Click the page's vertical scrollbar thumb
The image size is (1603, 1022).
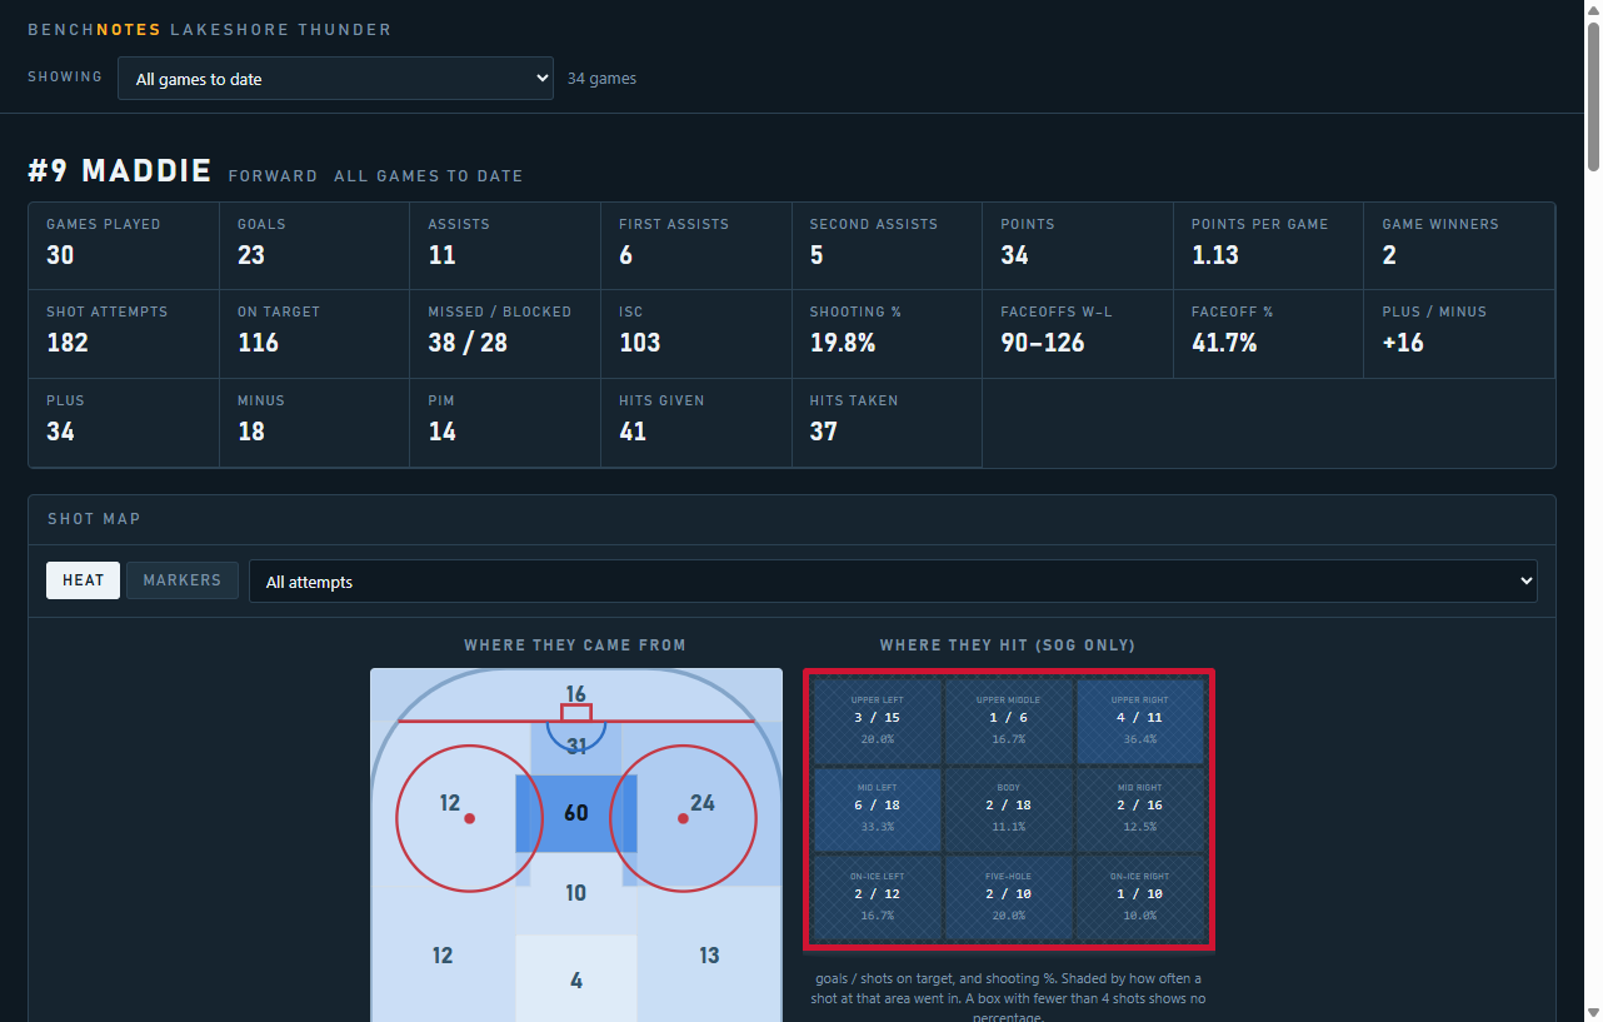[x=1593, y=97]
